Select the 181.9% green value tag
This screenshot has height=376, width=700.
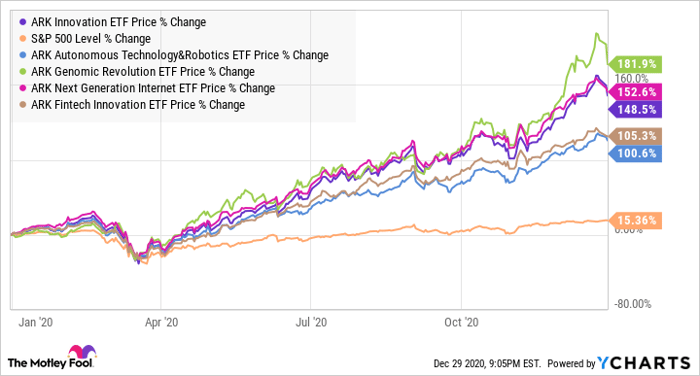[x=635, y=64]
